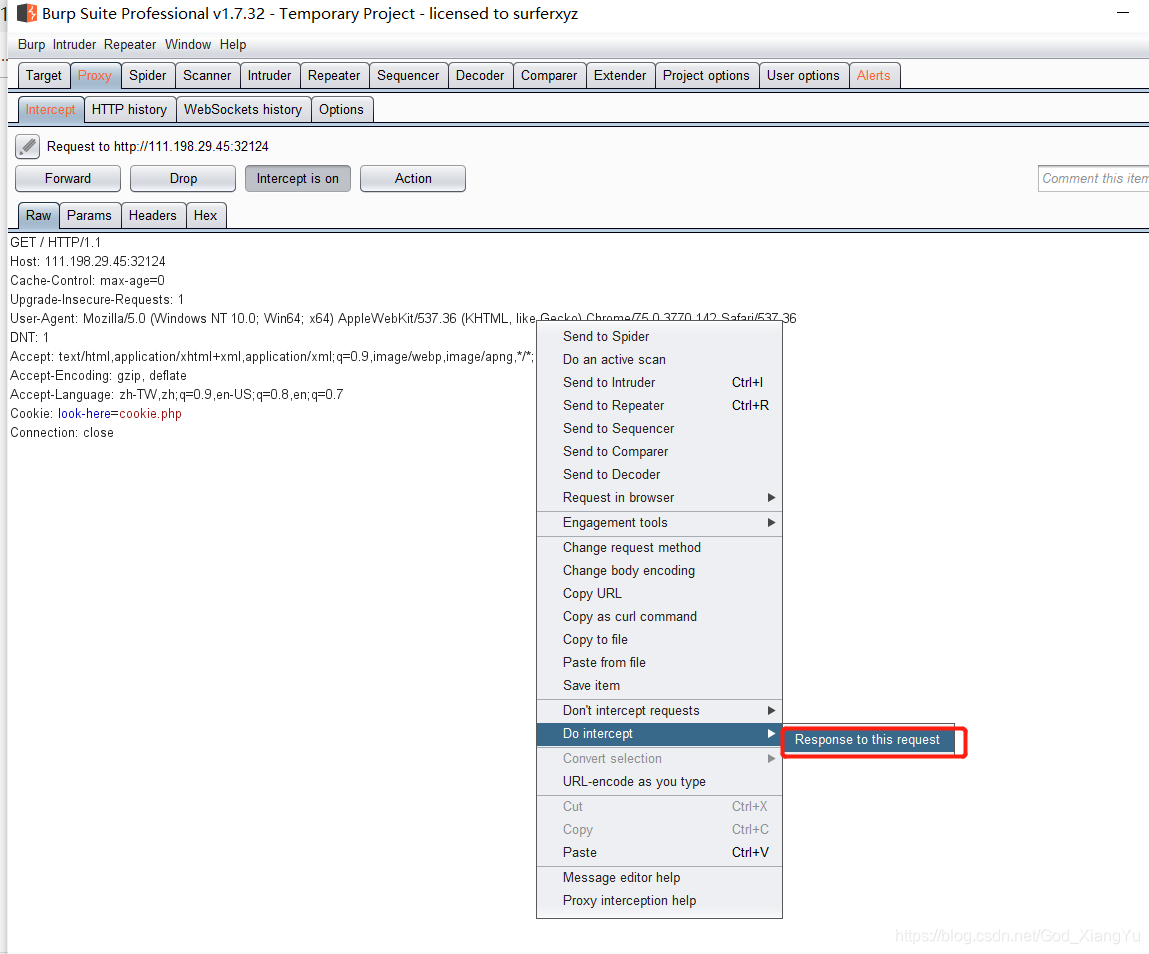Click Save item entry
Viewport: 1149px width, 954px height.
(660, 686)
